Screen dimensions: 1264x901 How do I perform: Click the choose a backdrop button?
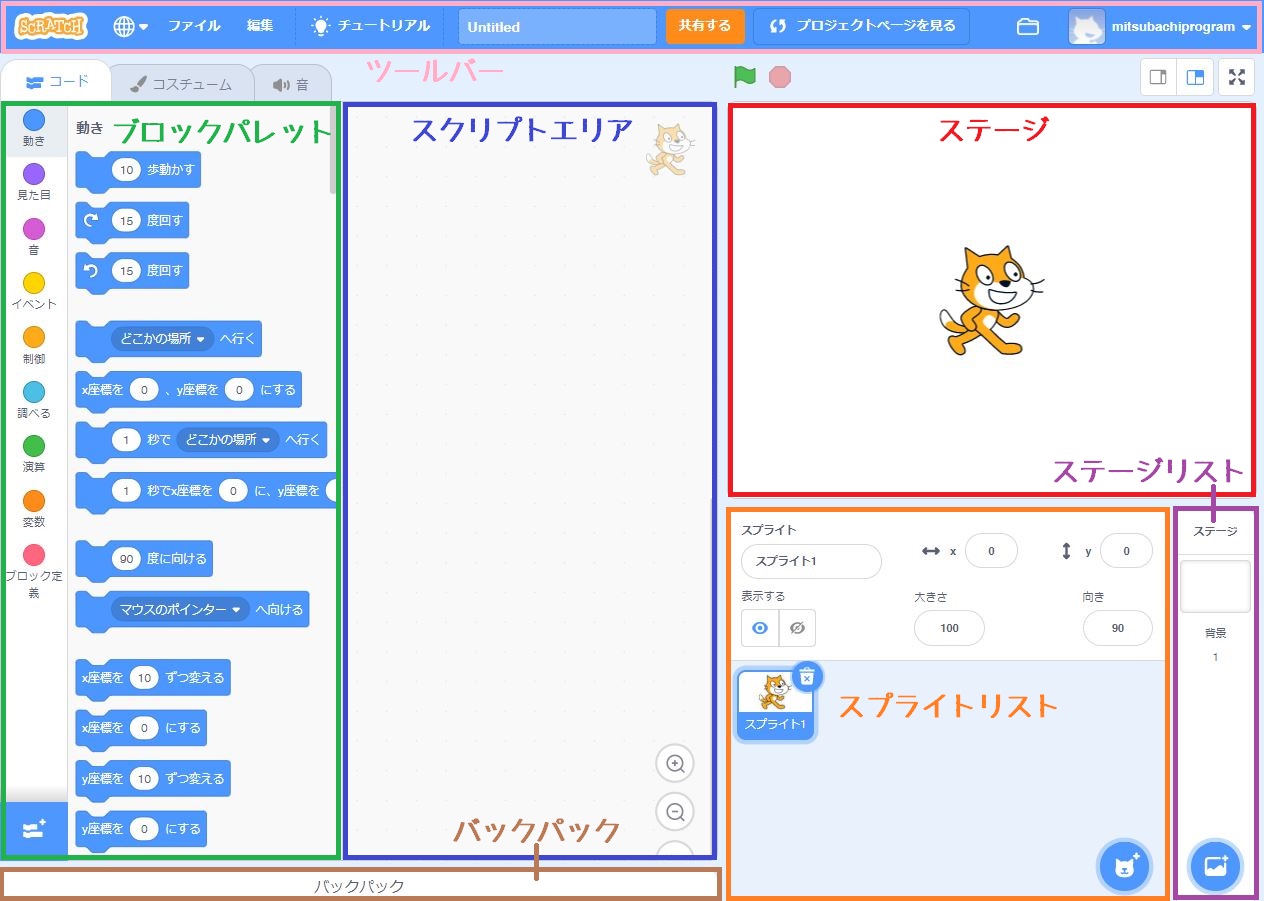point(1215,866)
